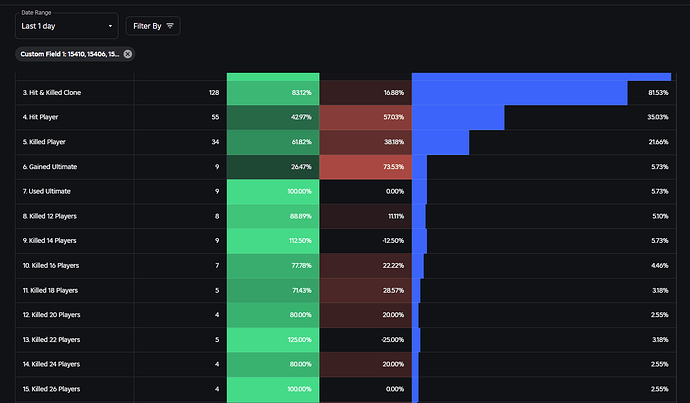Screen dimensions: 690x403
Task: Click the '7. Used Ultimate' step label
Action: pyautogui.click(x=47, y=191)
